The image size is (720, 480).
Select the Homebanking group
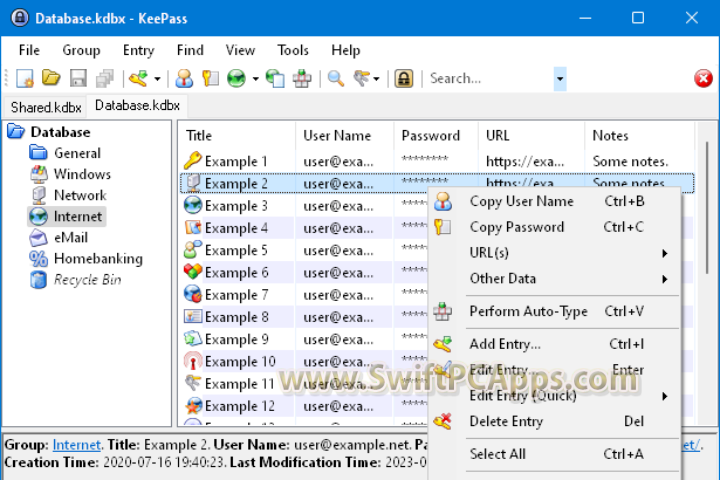[98, 259]
